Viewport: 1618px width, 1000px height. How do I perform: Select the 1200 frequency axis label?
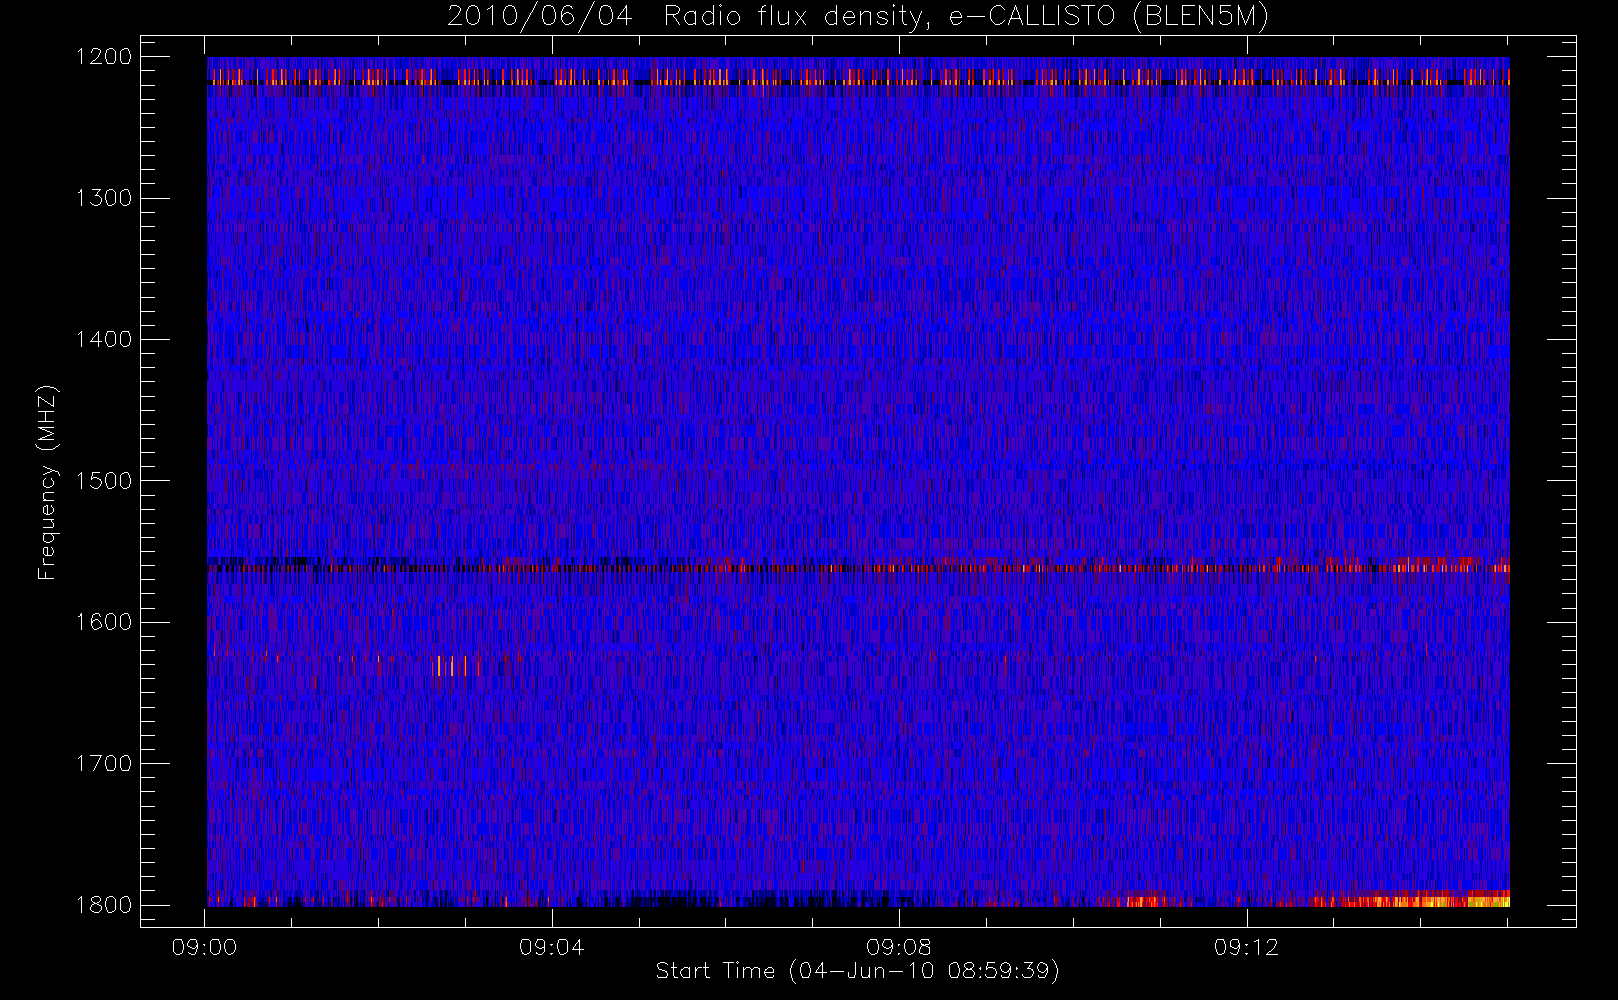click(x=104, y=57)
